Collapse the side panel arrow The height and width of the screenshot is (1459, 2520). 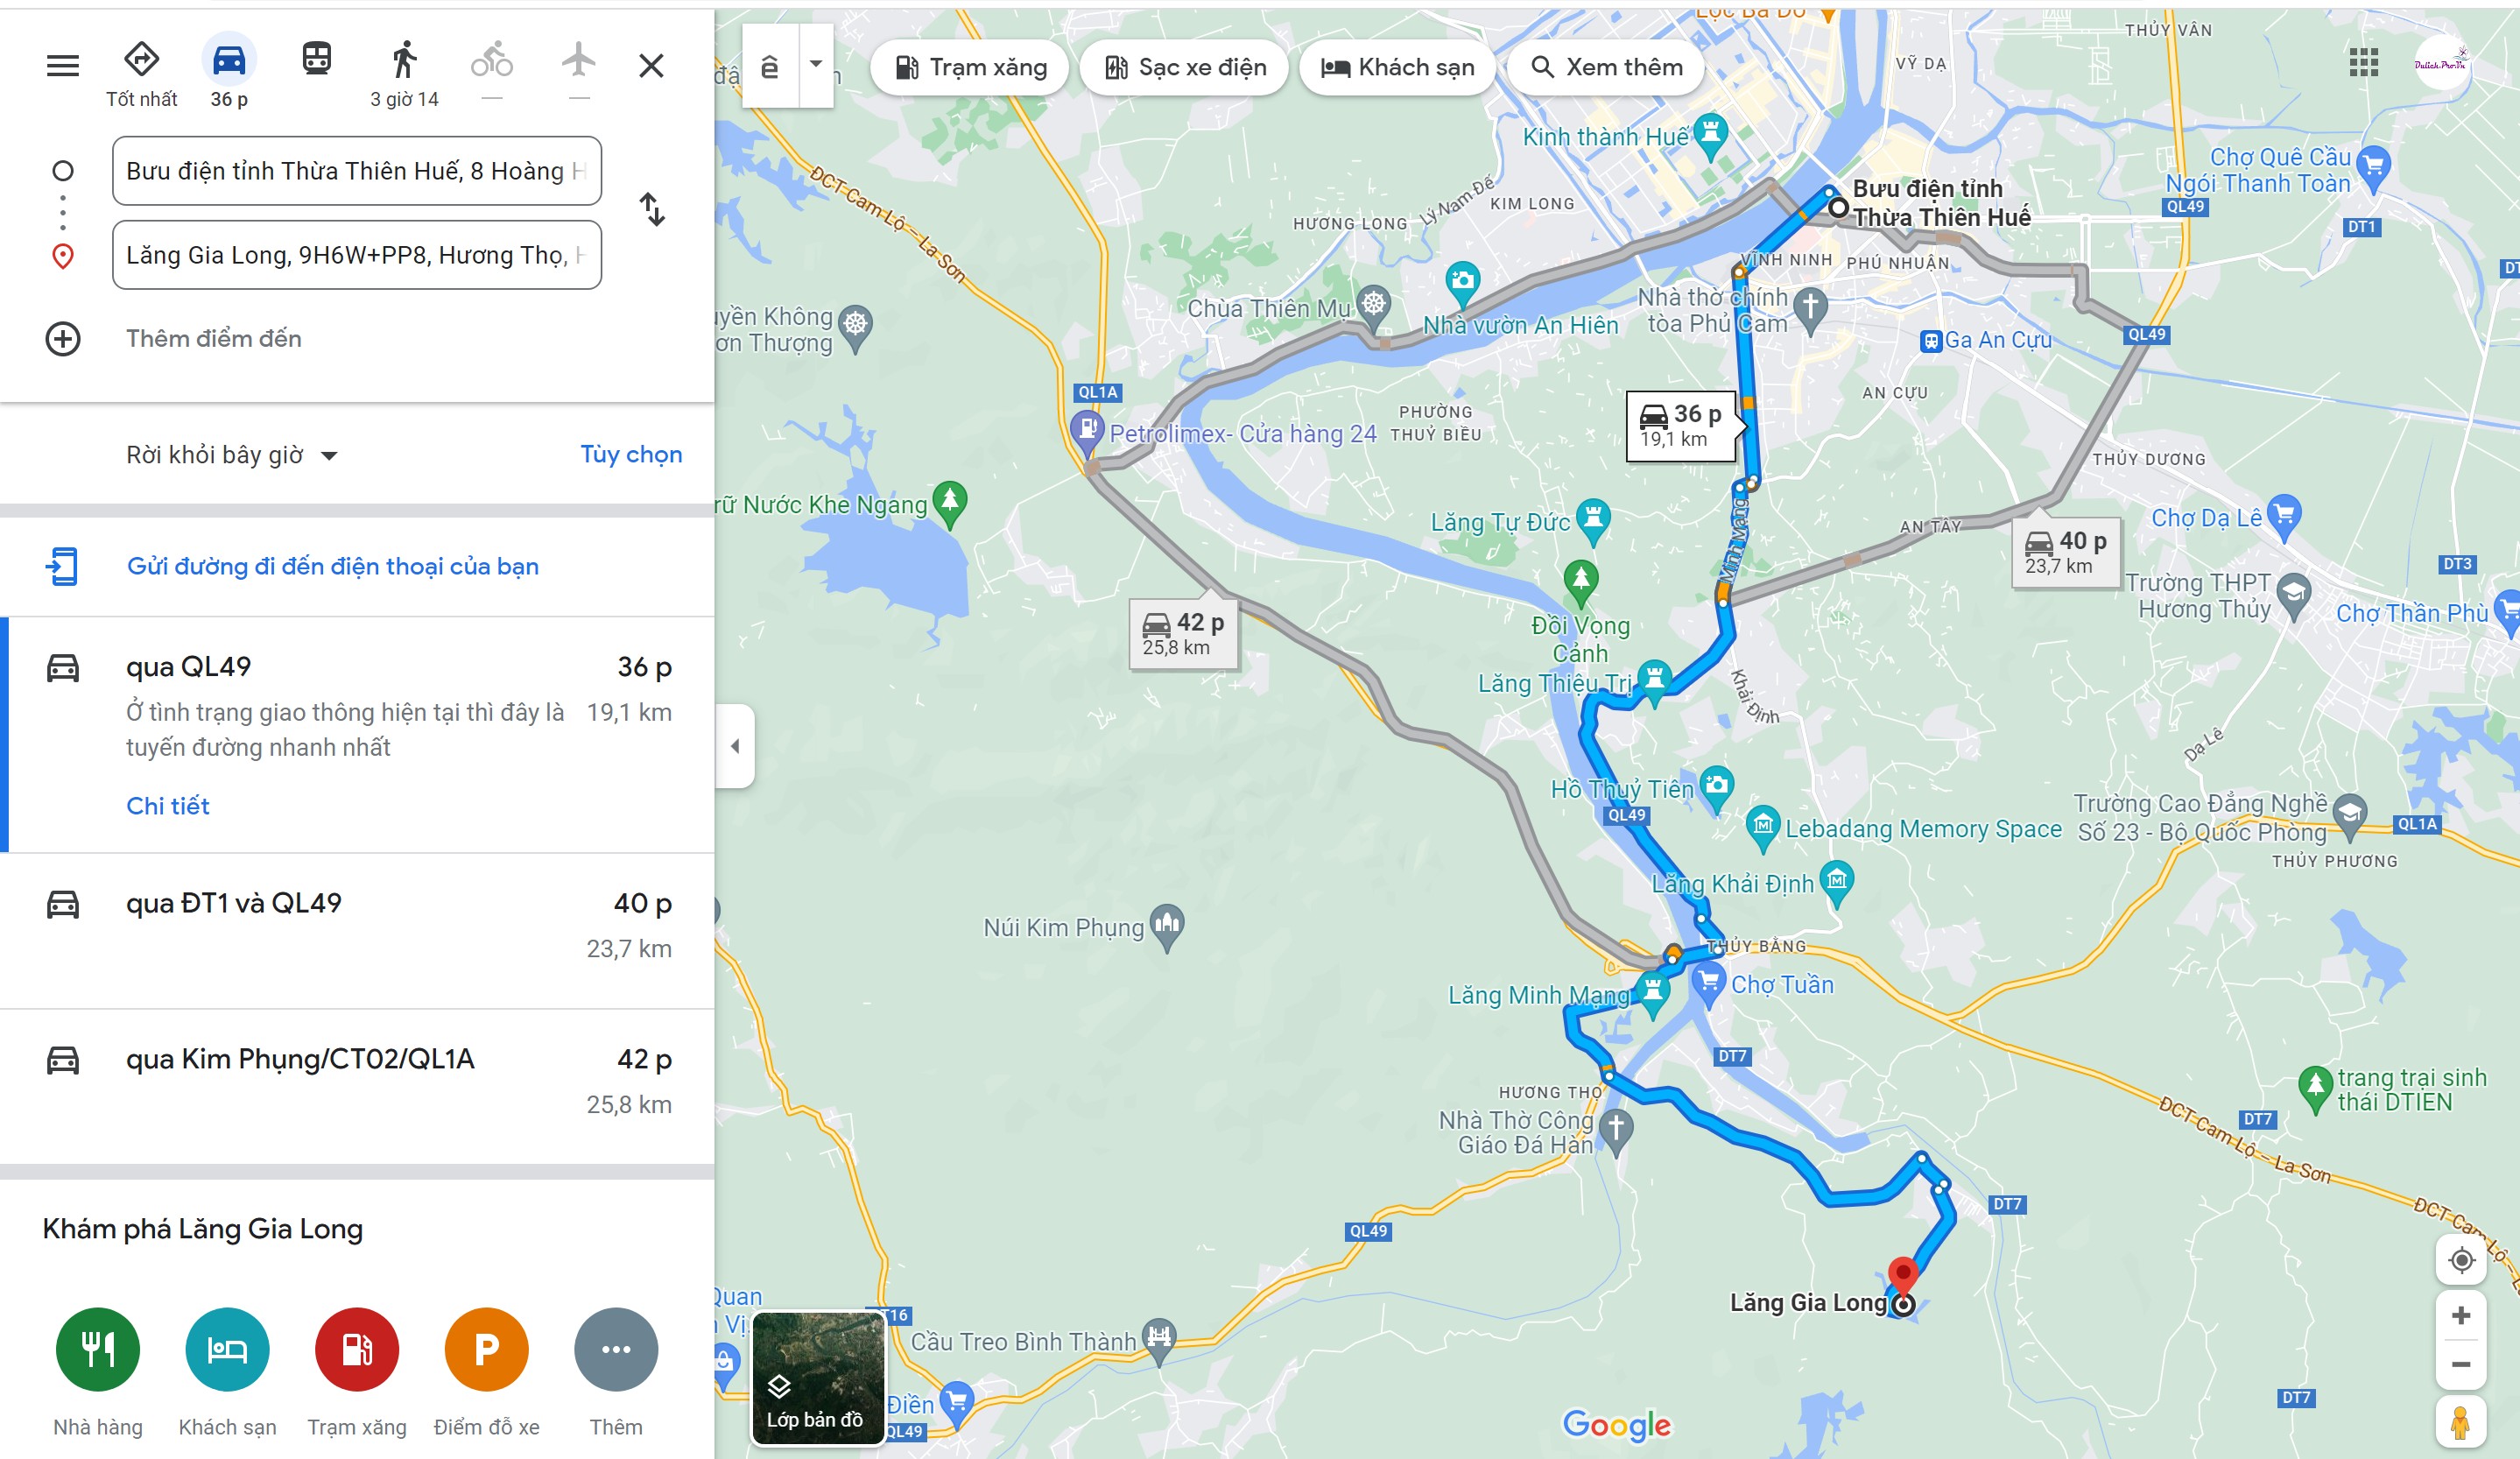click(735, 746)
